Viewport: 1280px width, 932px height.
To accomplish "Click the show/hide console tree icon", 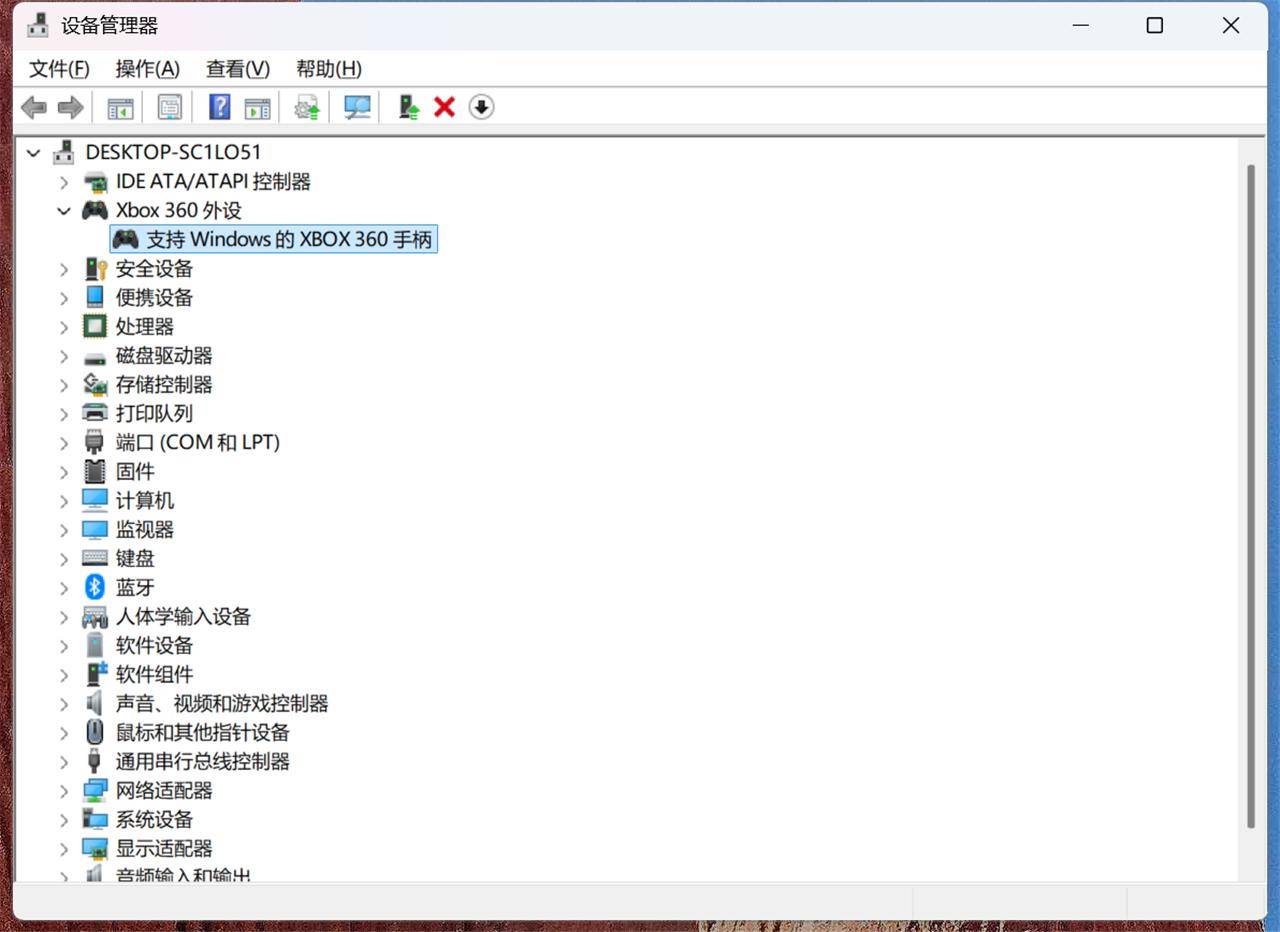I will (x=120, y=107).
